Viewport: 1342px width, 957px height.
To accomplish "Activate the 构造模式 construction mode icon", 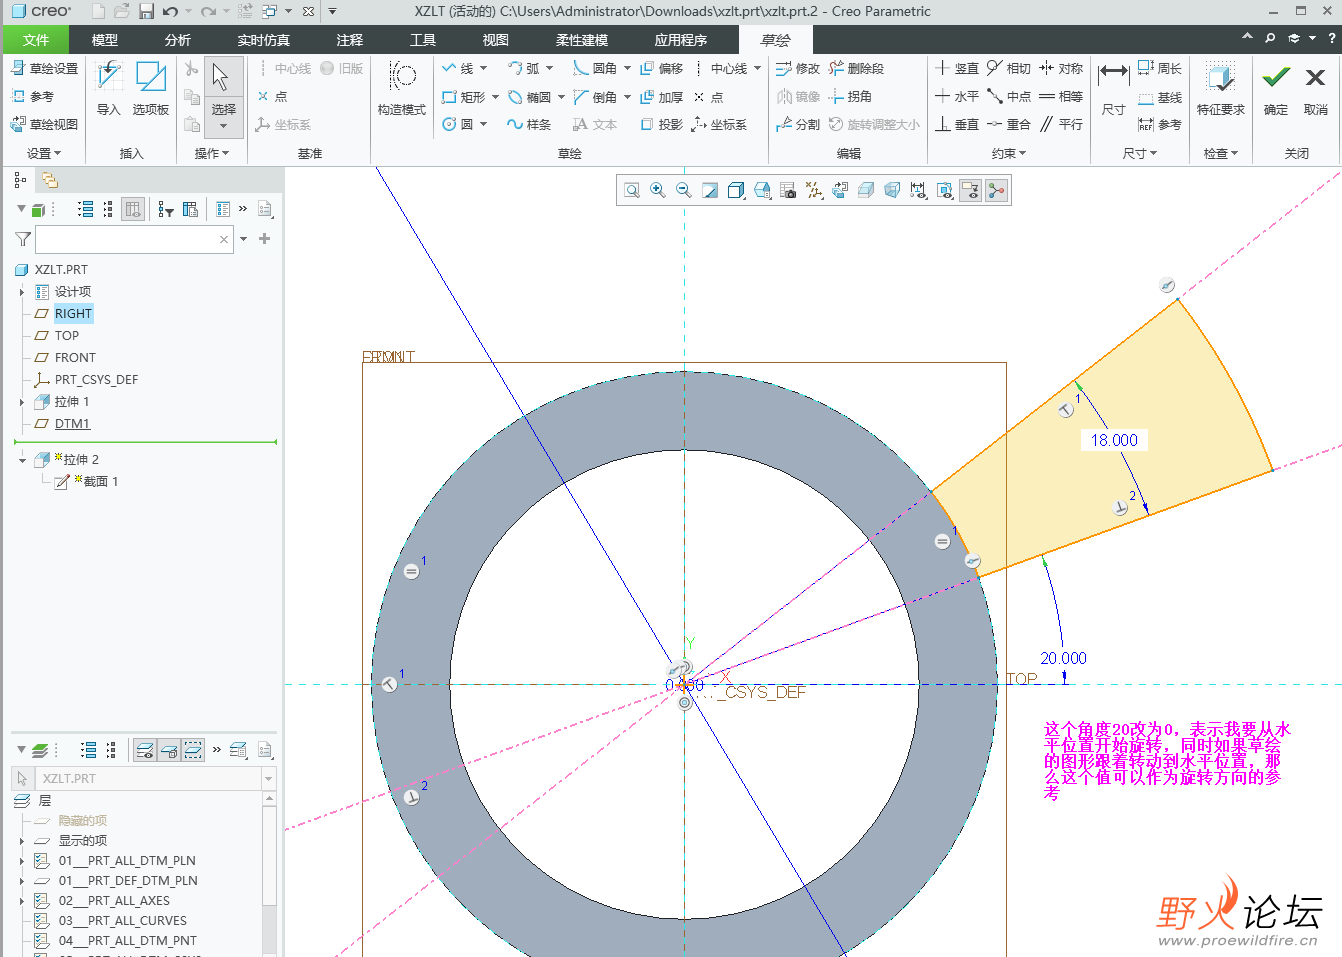I will pos(402,77).
